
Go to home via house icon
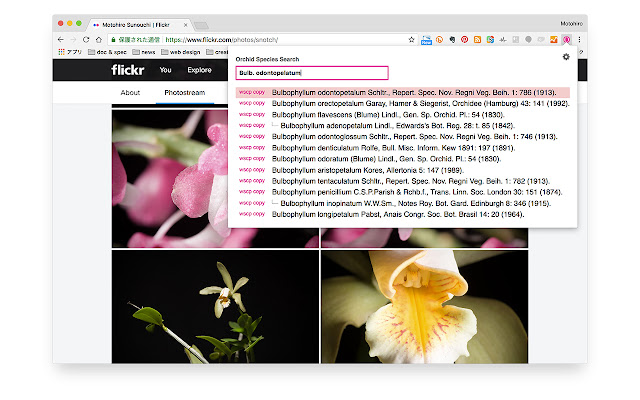click(99, 40)
